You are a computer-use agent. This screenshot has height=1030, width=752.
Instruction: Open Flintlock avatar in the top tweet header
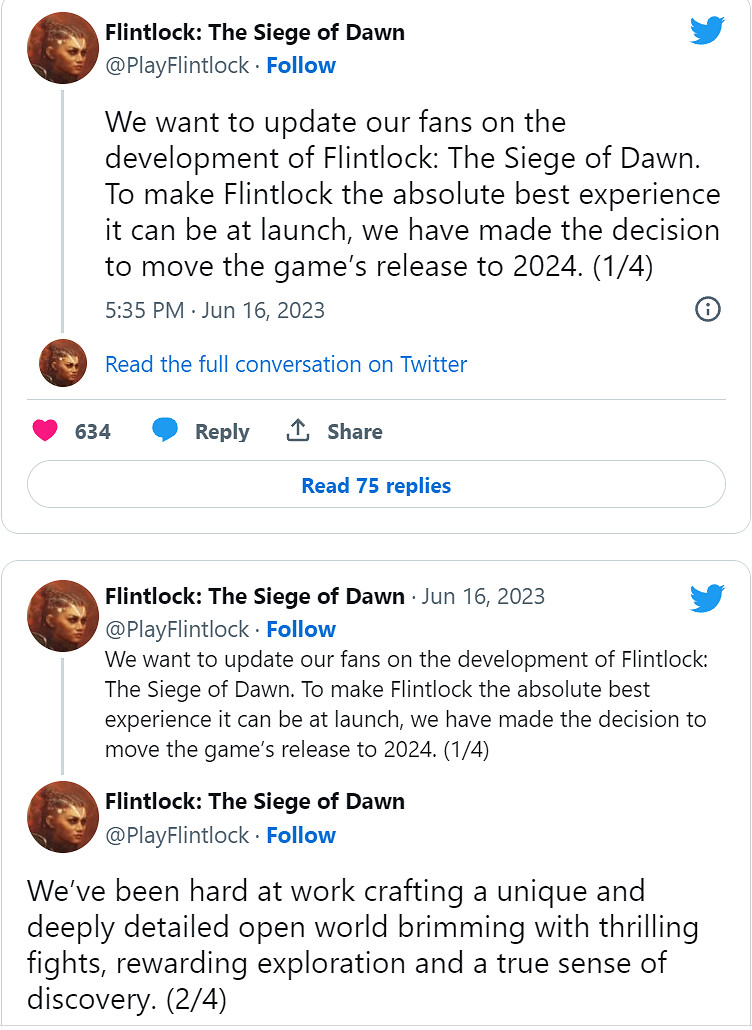pos(62,48)
